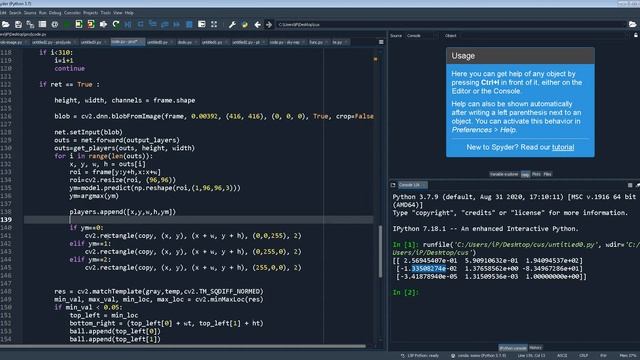Click the back arrow in toolbar
The image size is (640, 360).
click(x=257, y=24)
